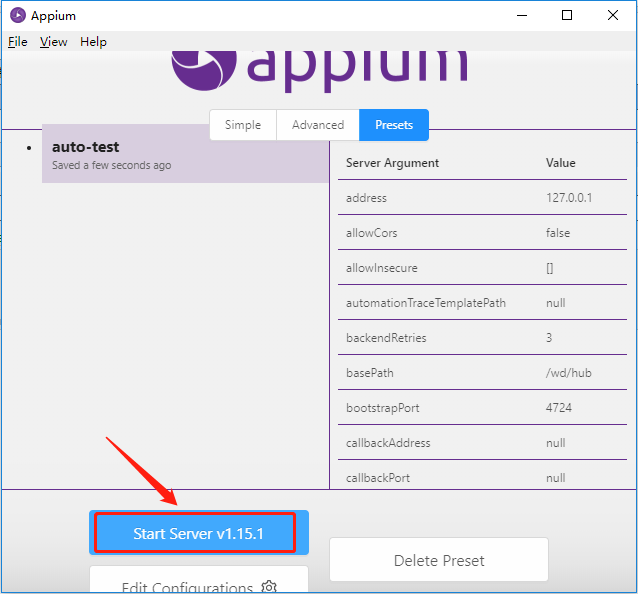Click the allowInsecure [] value
This screenshot has width=638, height=594.
550,268
